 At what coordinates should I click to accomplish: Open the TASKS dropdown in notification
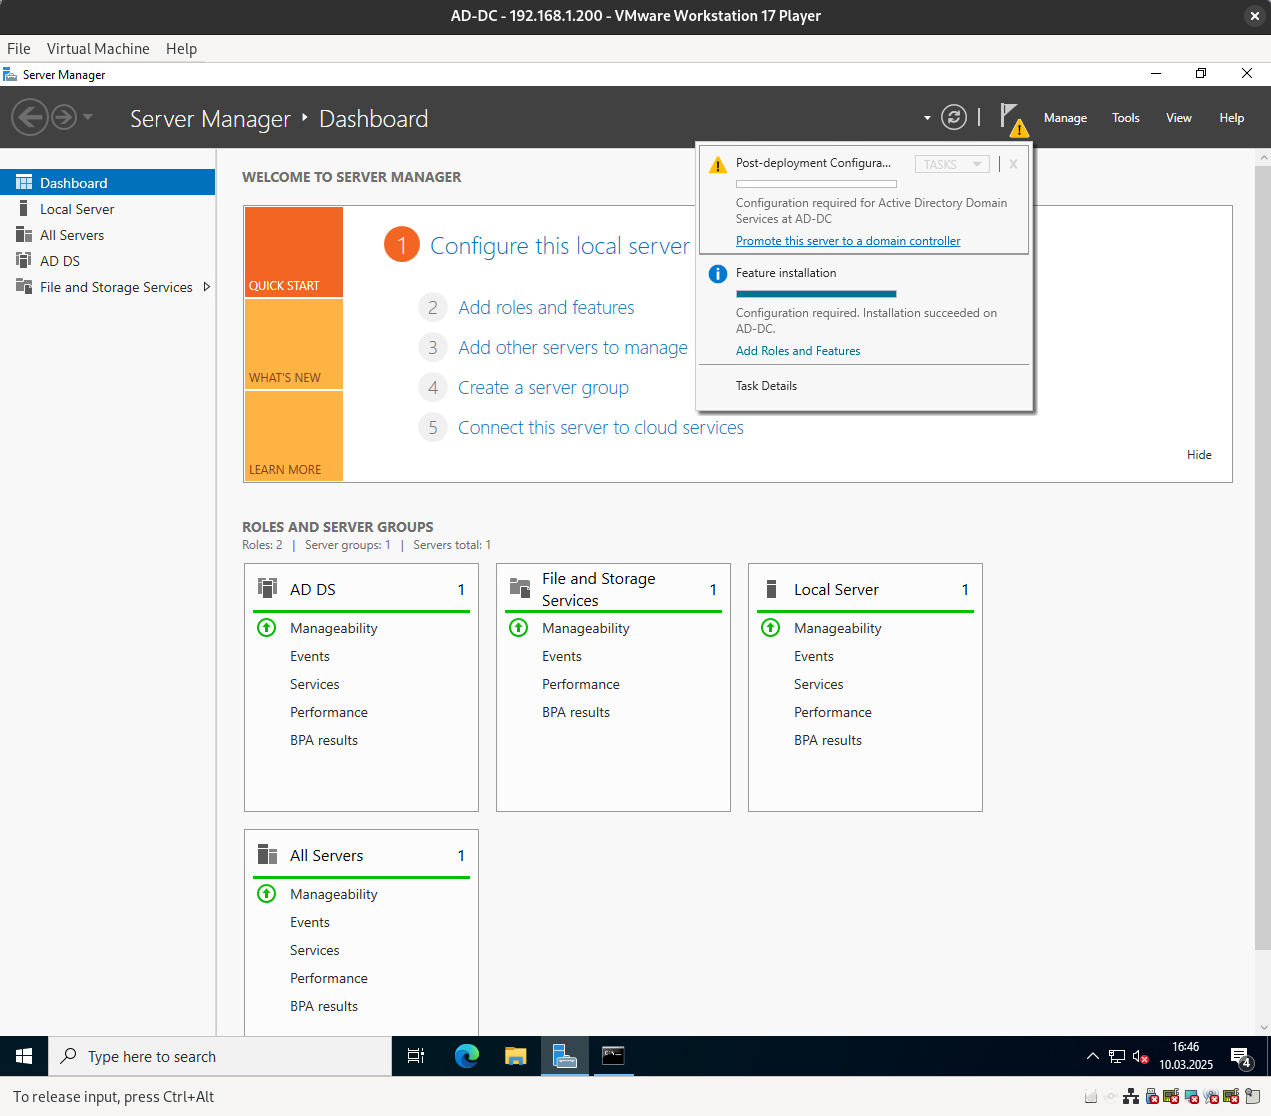(x=952, y=164)
